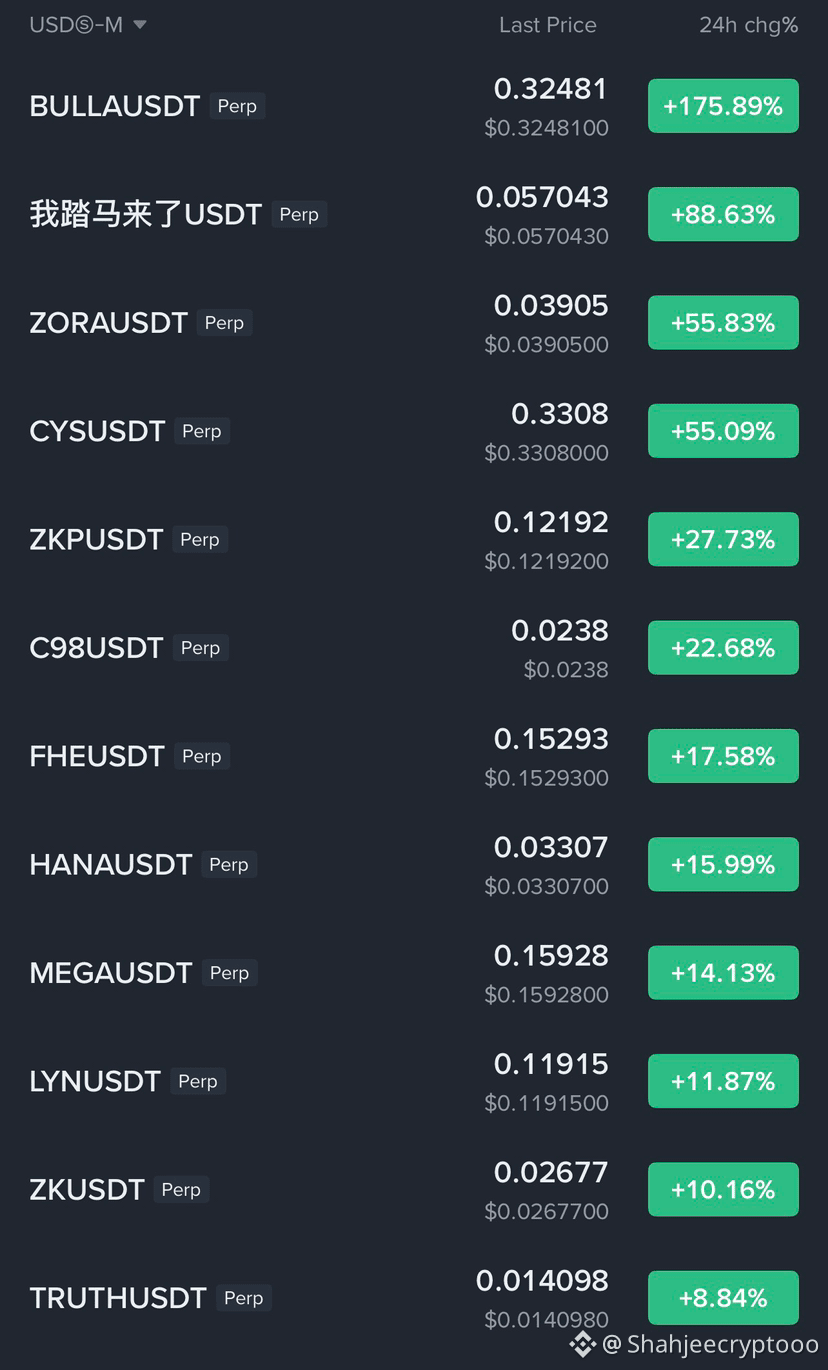Image resolution: width=828 pixels, height=1370 pixels.
Task: Click the Perp tag beside HANAUSDT
Action: coord(229,865)
